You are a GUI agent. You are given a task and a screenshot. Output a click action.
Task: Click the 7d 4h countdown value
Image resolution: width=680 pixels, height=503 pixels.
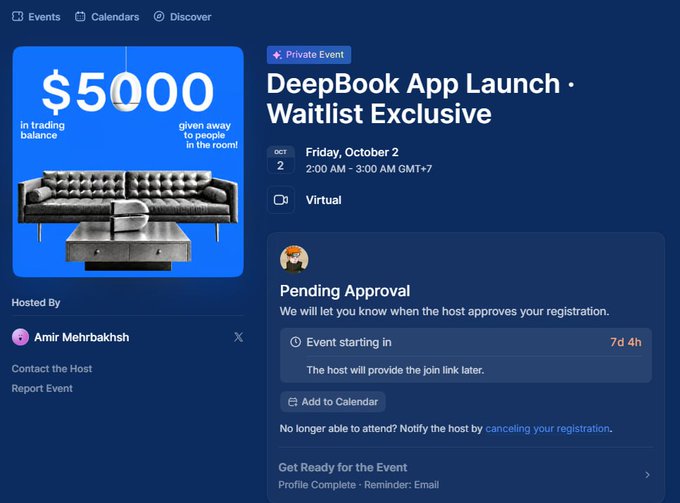(626, 342)
